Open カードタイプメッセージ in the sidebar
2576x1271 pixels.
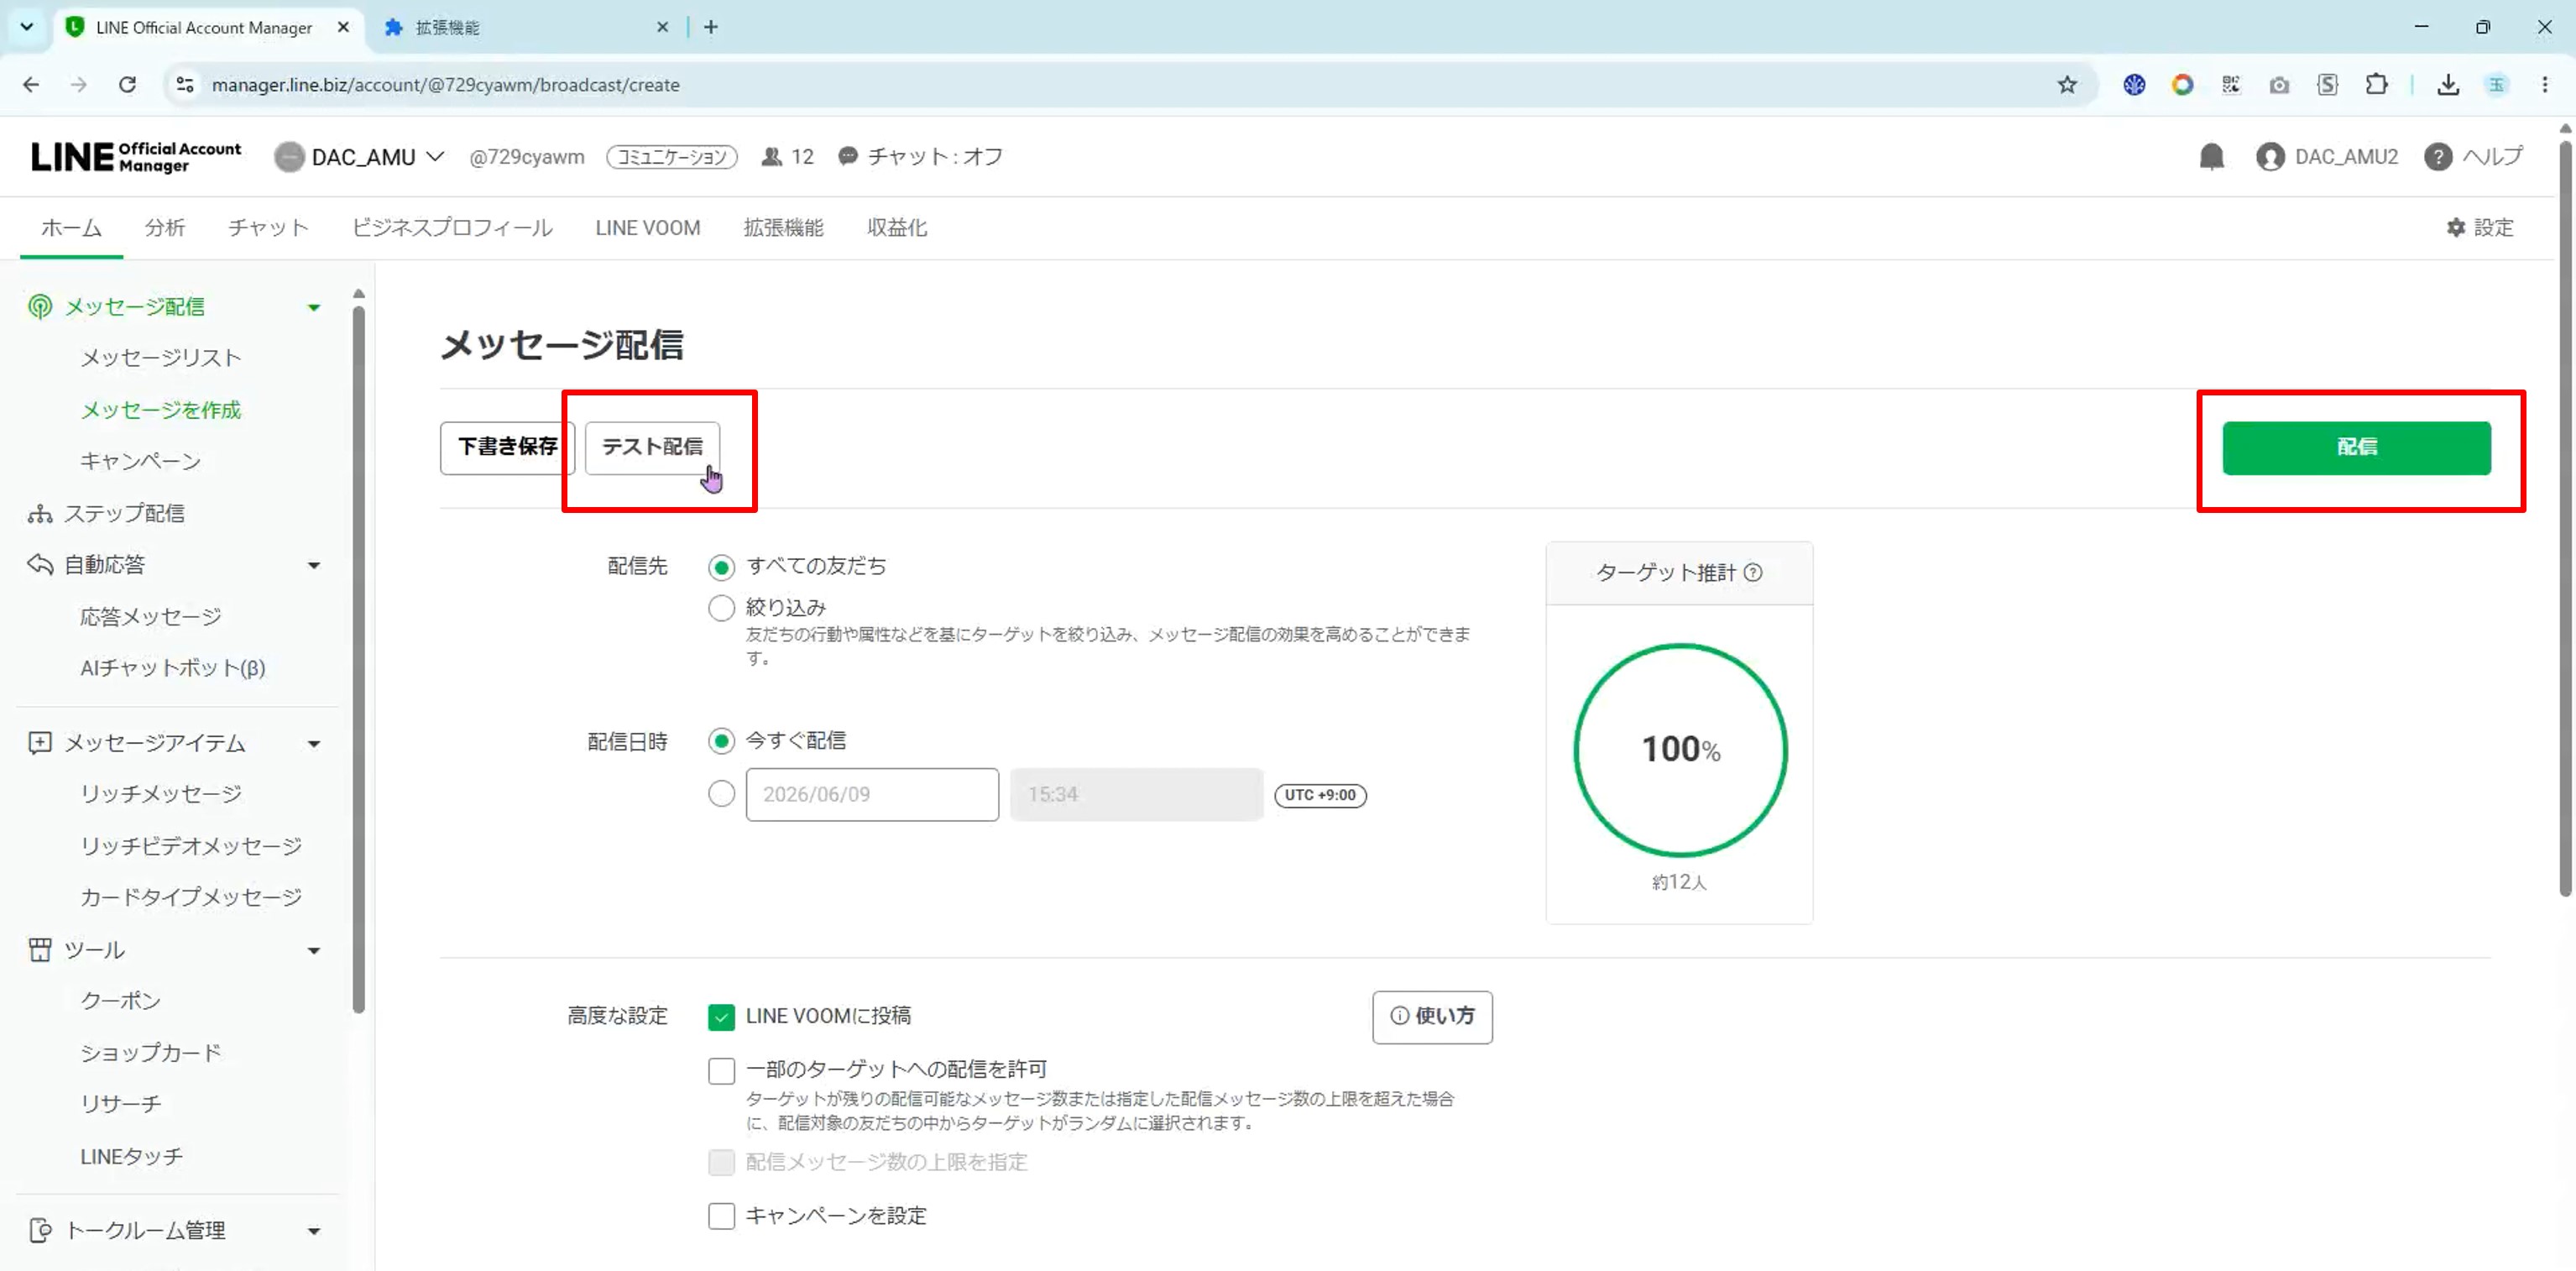coord(191,898)
